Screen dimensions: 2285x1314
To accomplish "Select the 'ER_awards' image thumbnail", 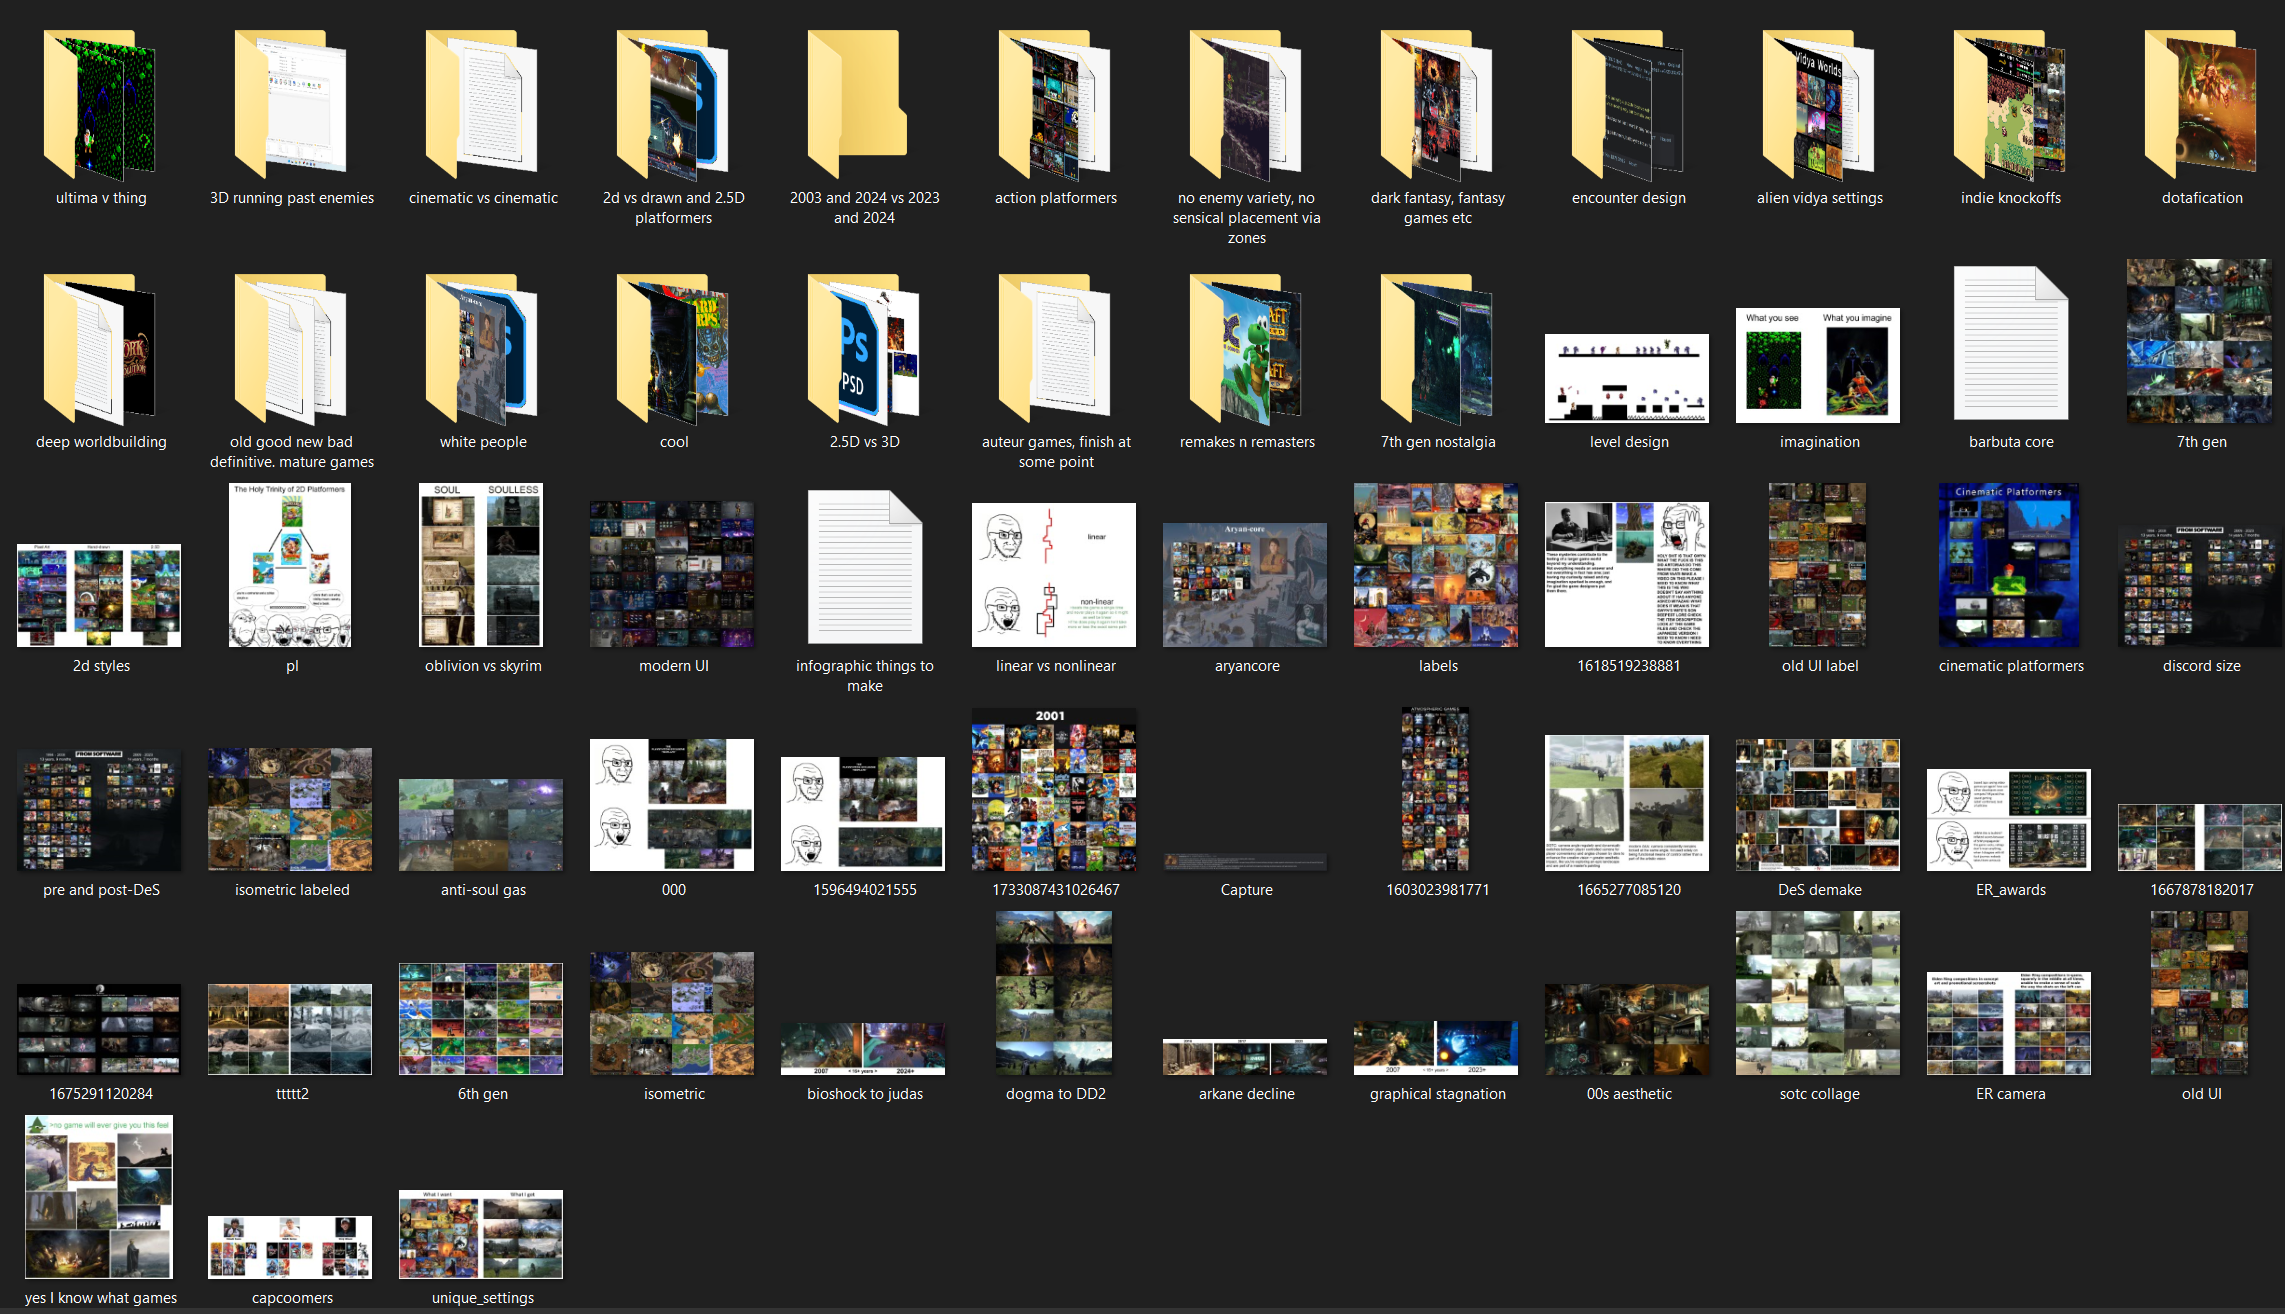I will pos(2009,820).
